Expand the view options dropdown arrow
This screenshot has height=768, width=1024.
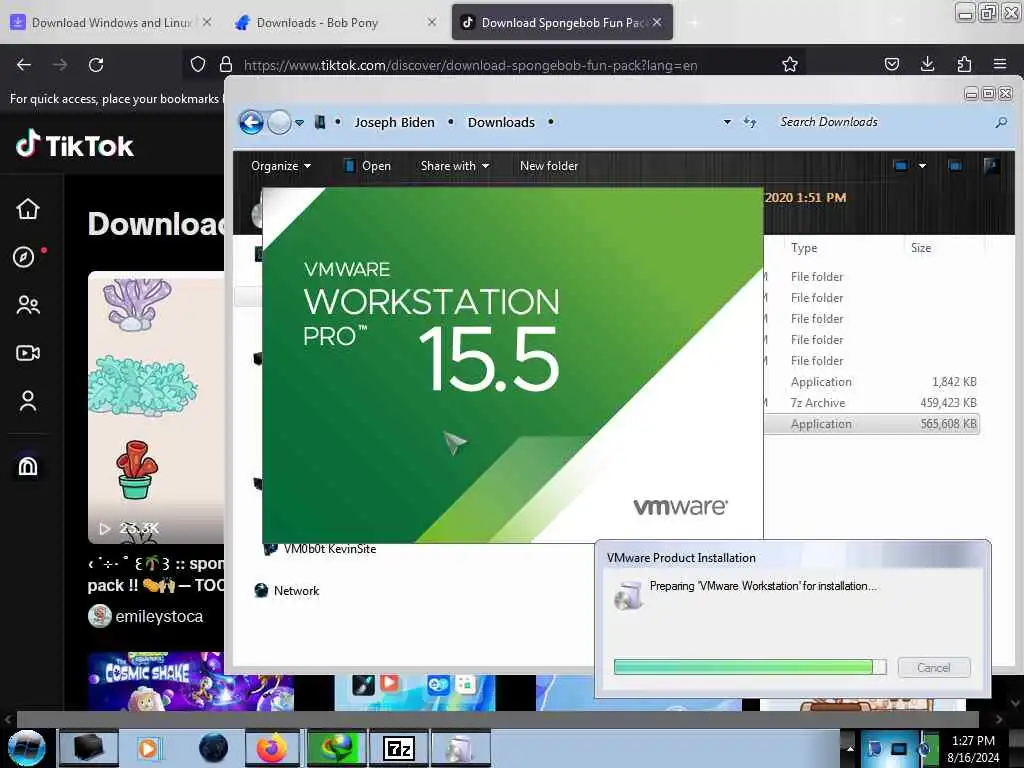(922, 166)
